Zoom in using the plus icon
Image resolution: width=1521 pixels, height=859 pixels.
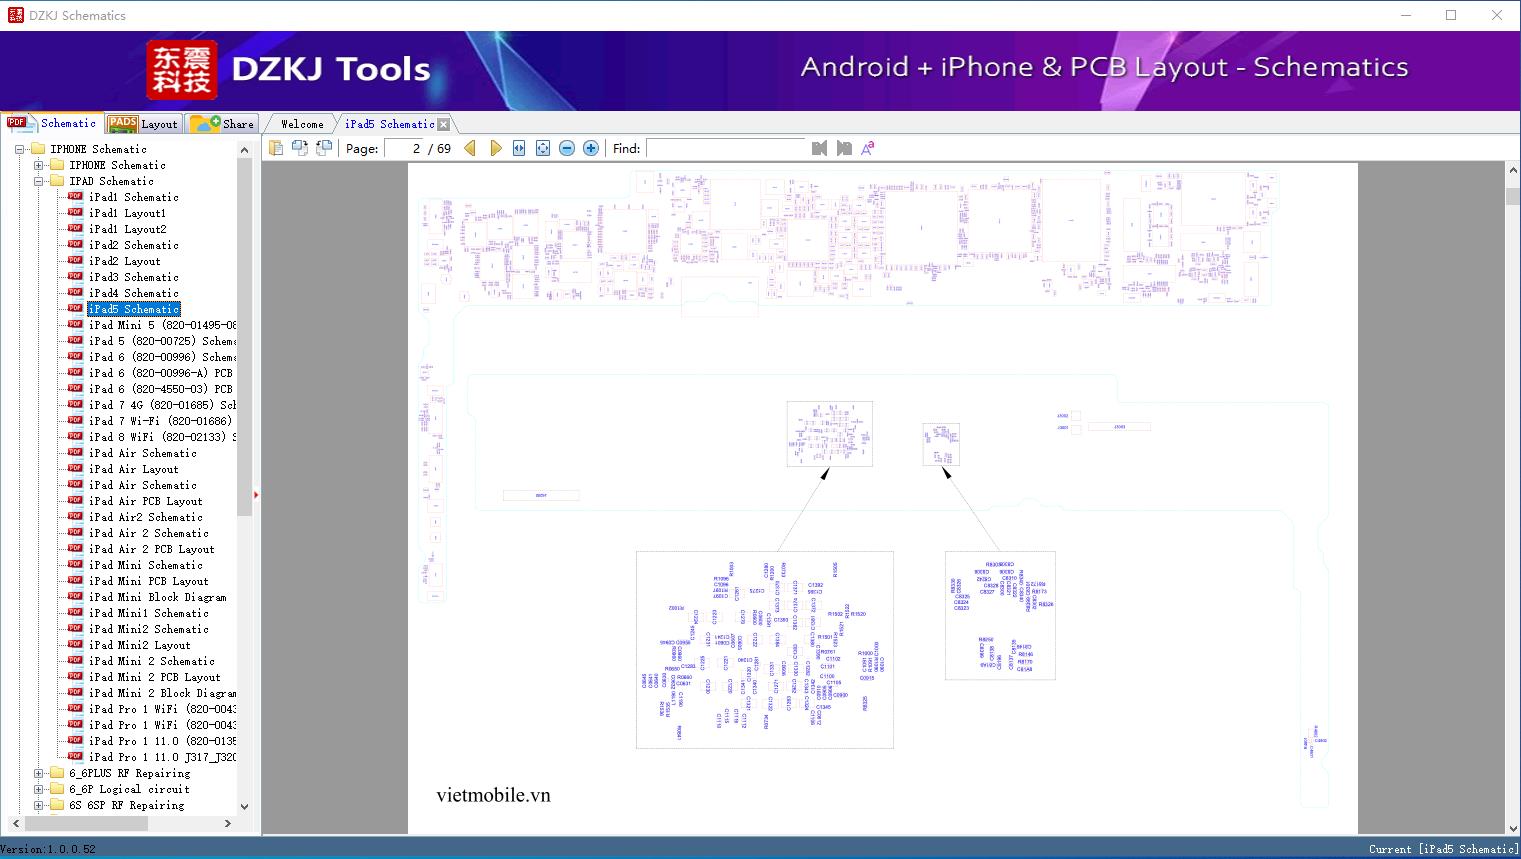[591, 148]
